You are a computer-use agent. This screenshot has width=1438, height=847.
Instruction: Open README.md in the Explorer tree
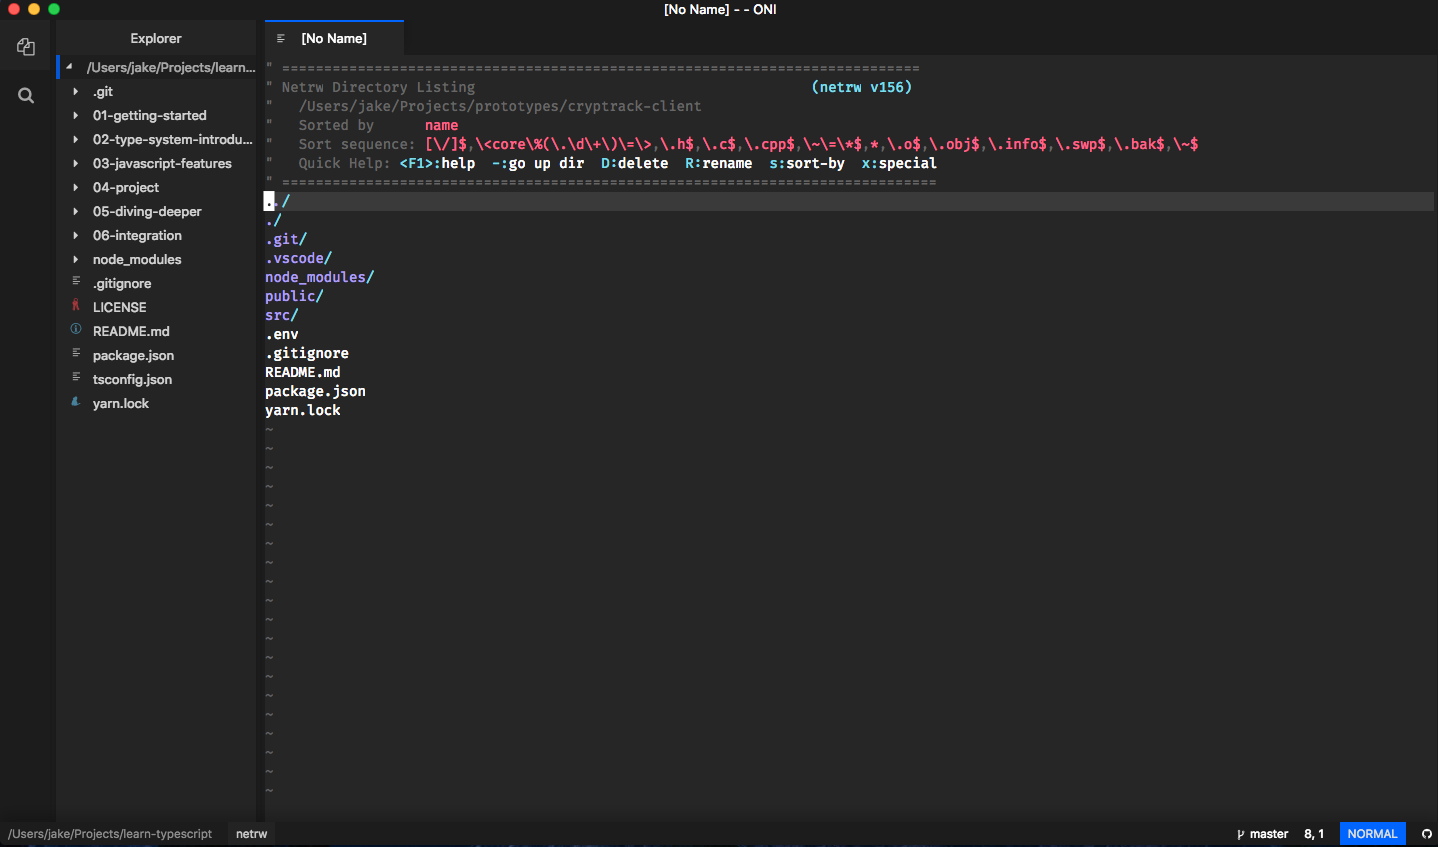pos(131,331)
